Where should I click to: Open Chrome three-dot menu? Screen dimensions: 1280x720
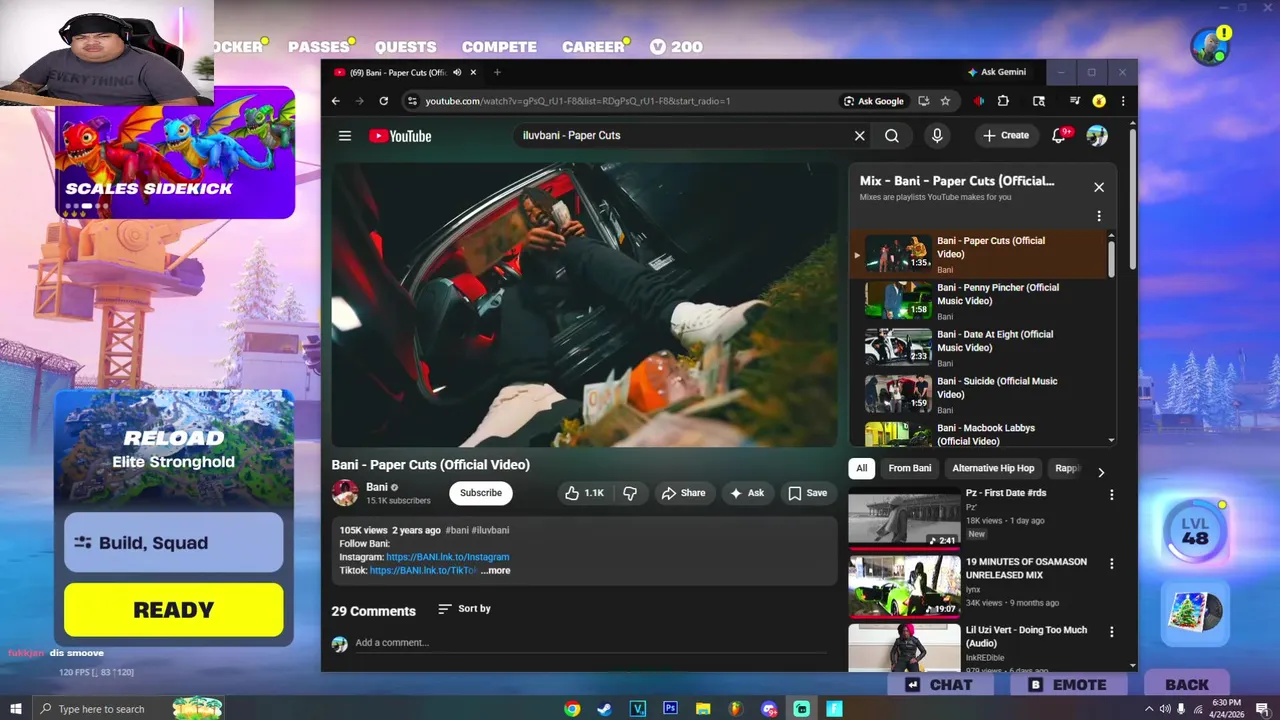pos(1123,101)
